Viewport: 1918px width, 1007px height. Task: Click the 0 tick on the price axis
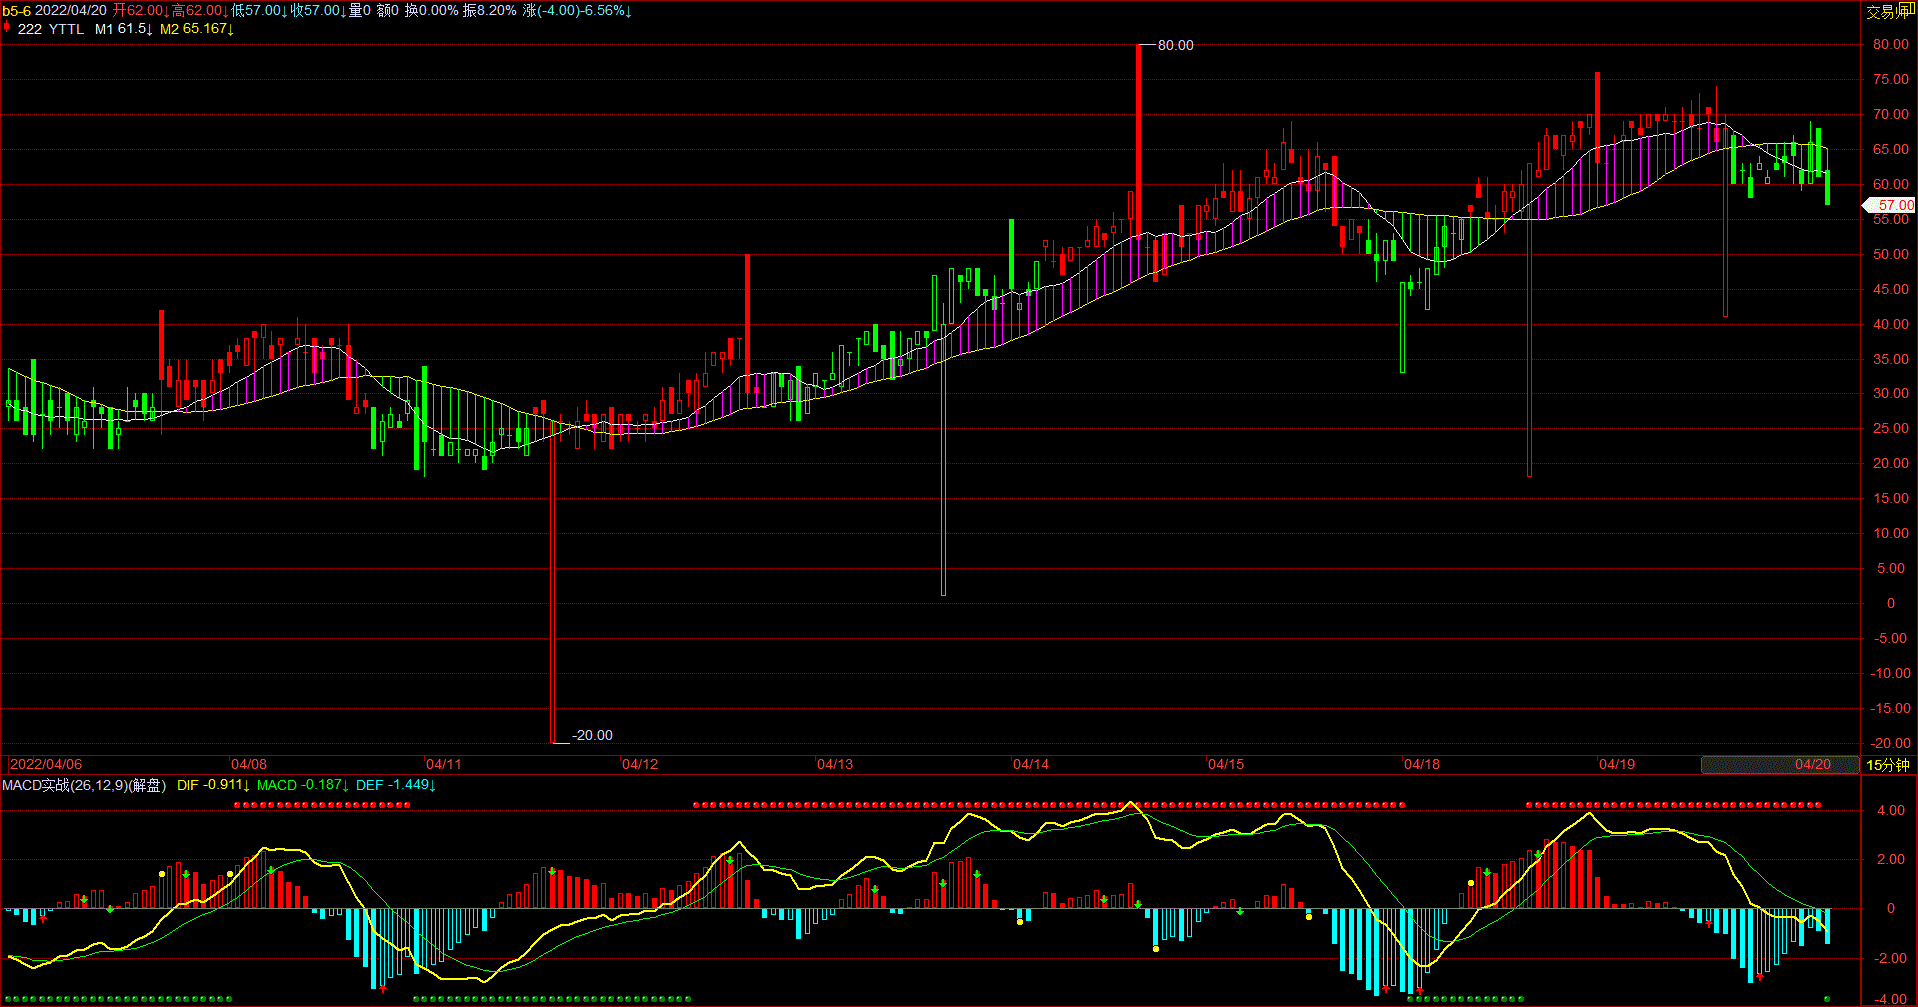1890,603
